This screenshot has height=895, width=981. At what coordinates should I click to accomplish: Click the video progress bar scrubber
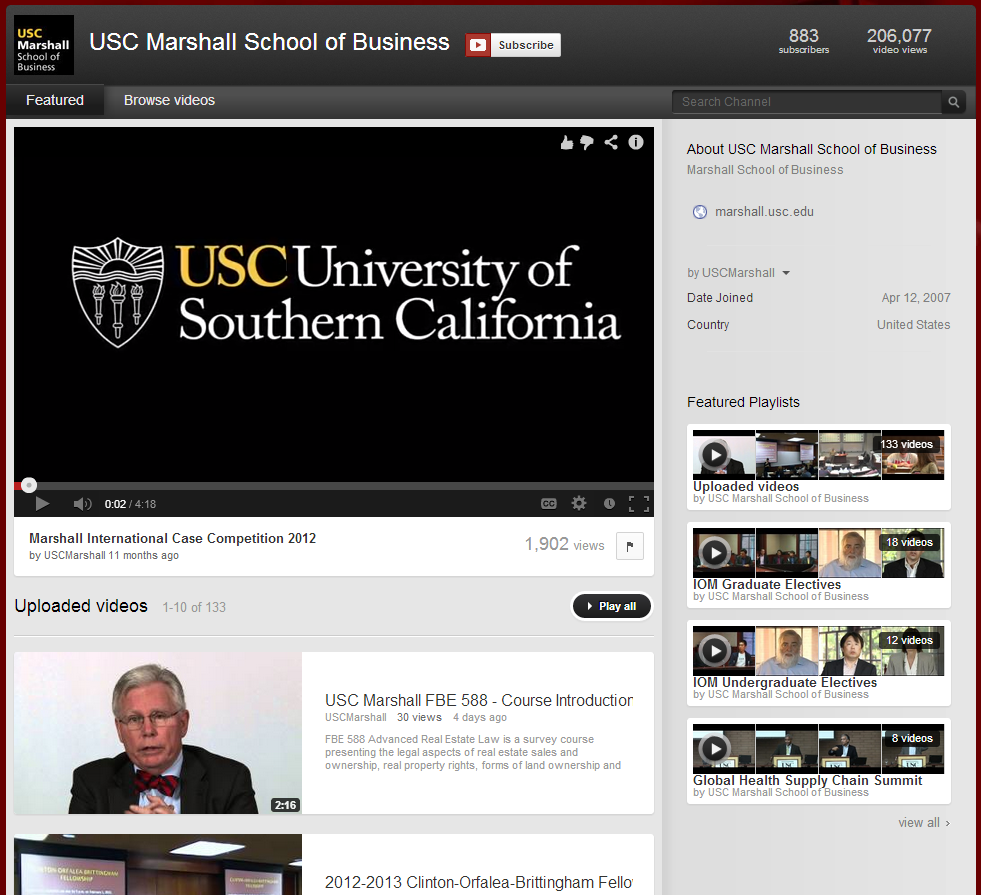tap(29, 485)
